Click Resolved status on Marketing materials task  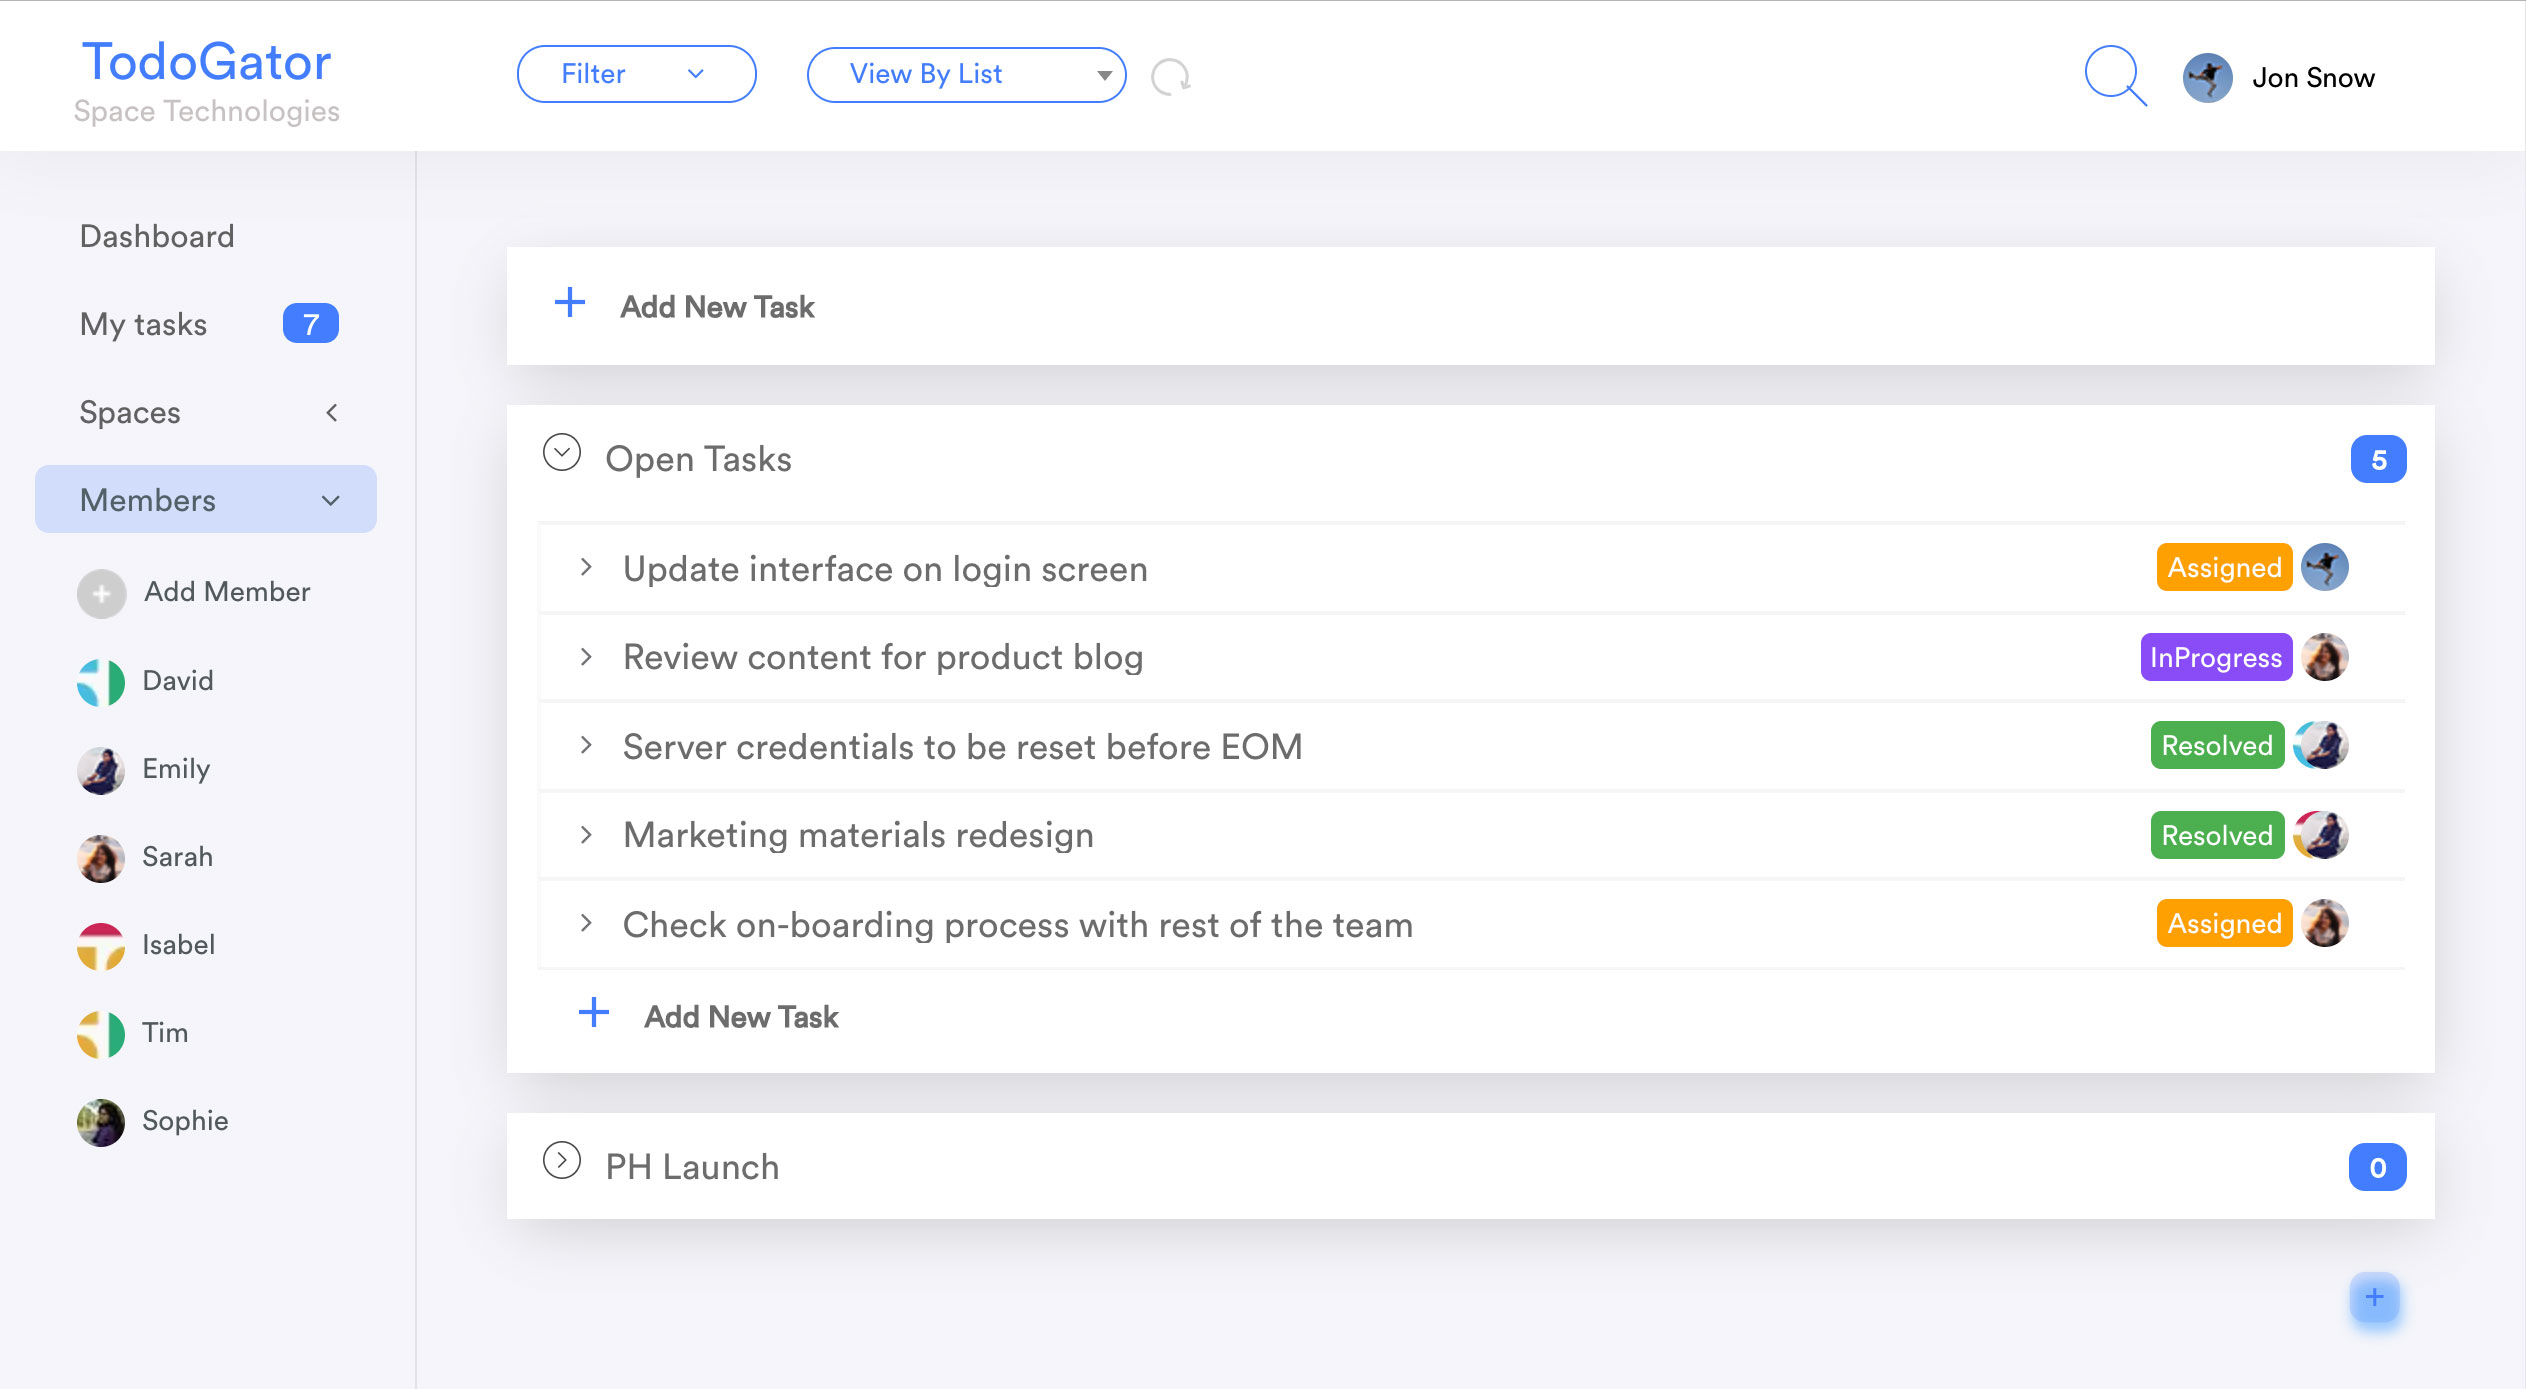2217,835
